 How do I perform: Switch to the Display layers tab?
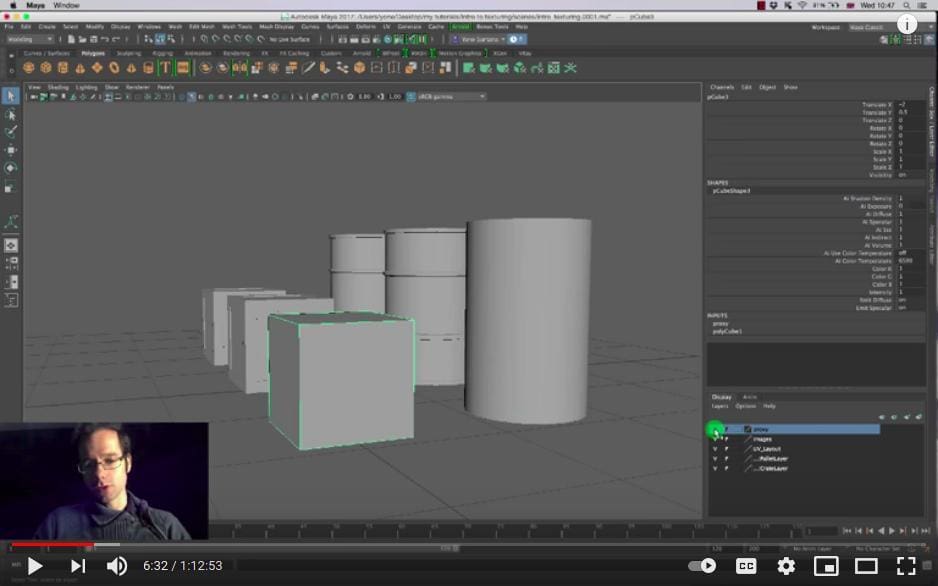721,397
